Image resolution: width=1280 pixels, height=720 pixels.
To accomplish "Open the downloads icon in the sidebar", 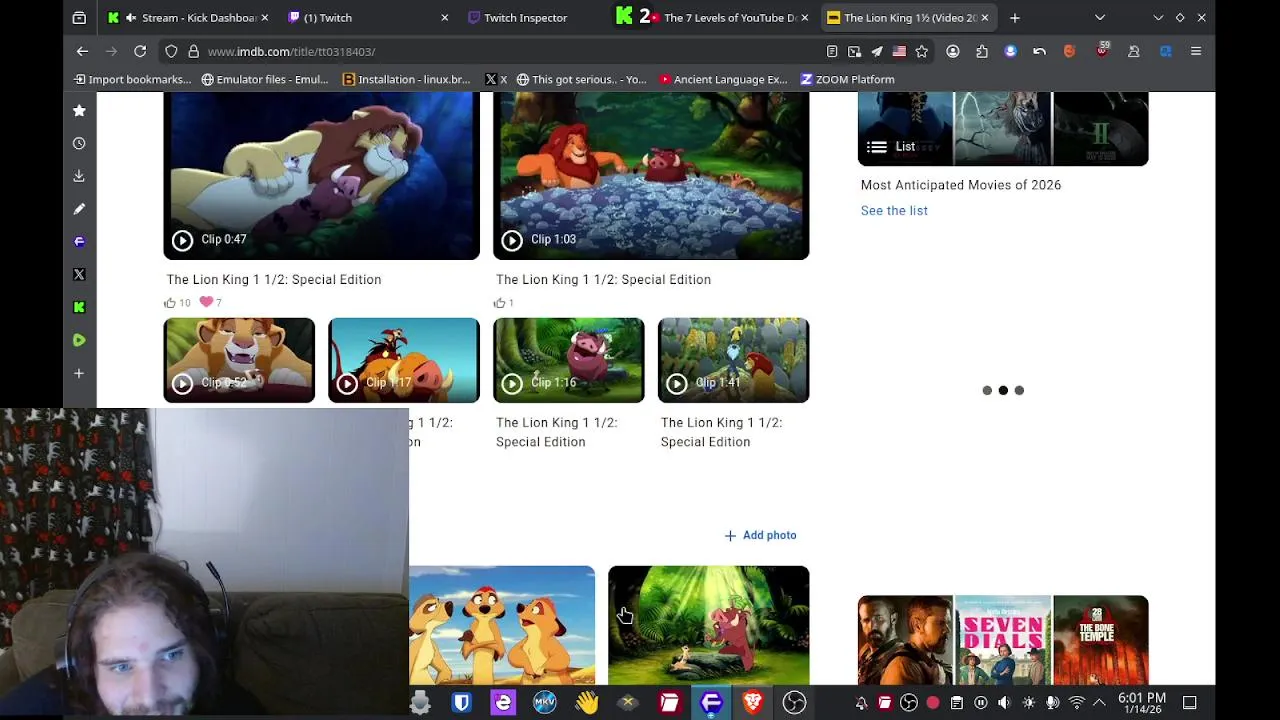I will [x=79, y=176].
